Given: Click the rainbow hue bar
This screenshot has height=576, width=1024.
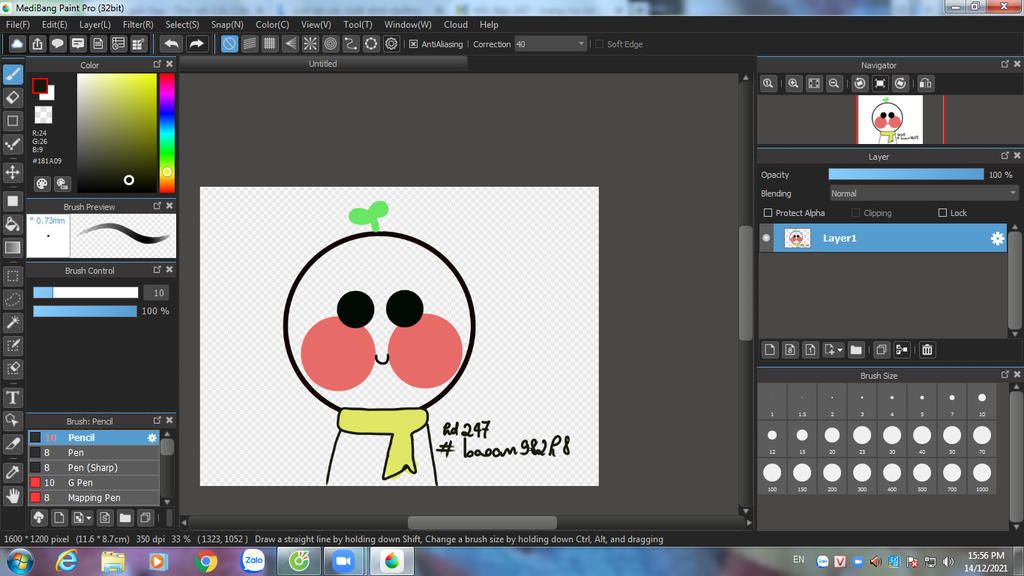Looking at the screenshot, I should [x=167, y=133].
